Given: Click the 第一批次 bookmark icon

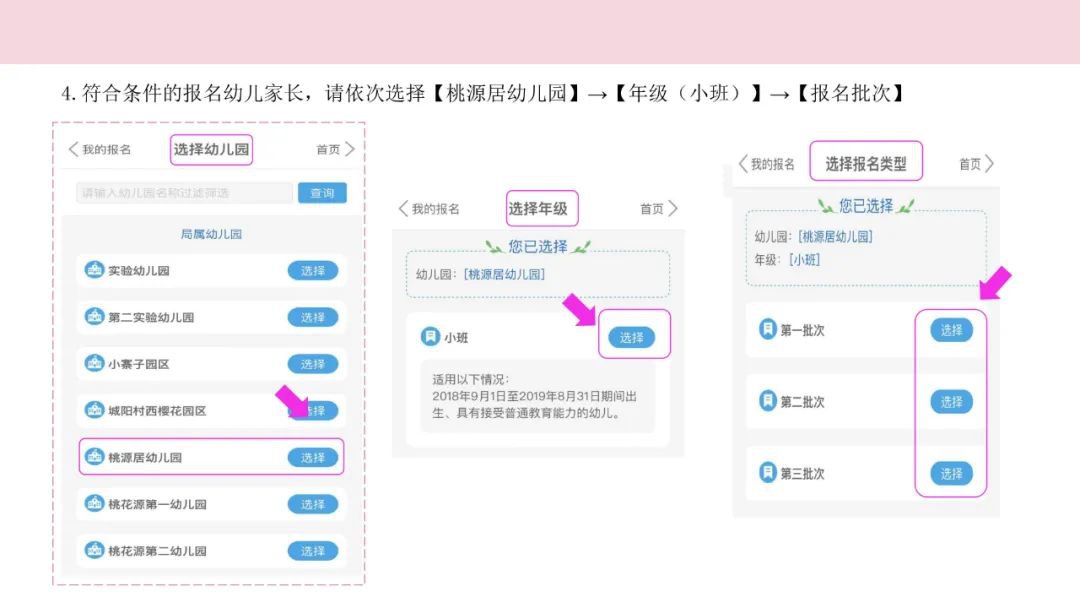Looking at the screenshot, I should (x=768, y=330).
